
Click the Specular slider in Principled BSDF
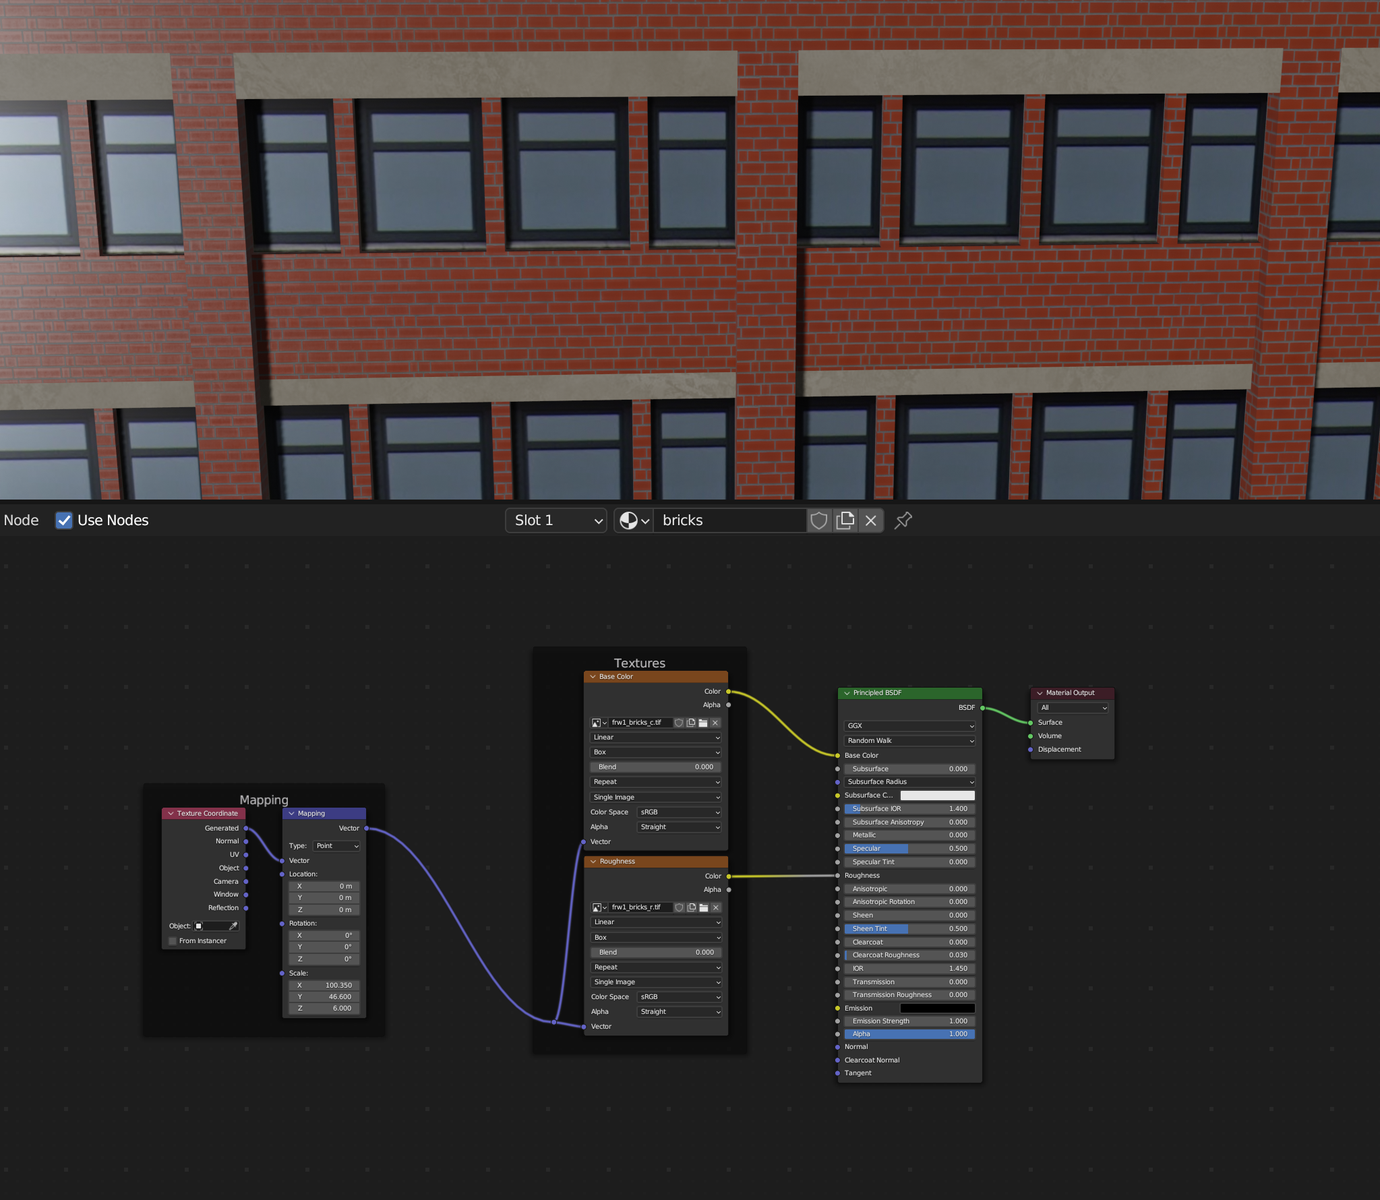coord(909,849)
